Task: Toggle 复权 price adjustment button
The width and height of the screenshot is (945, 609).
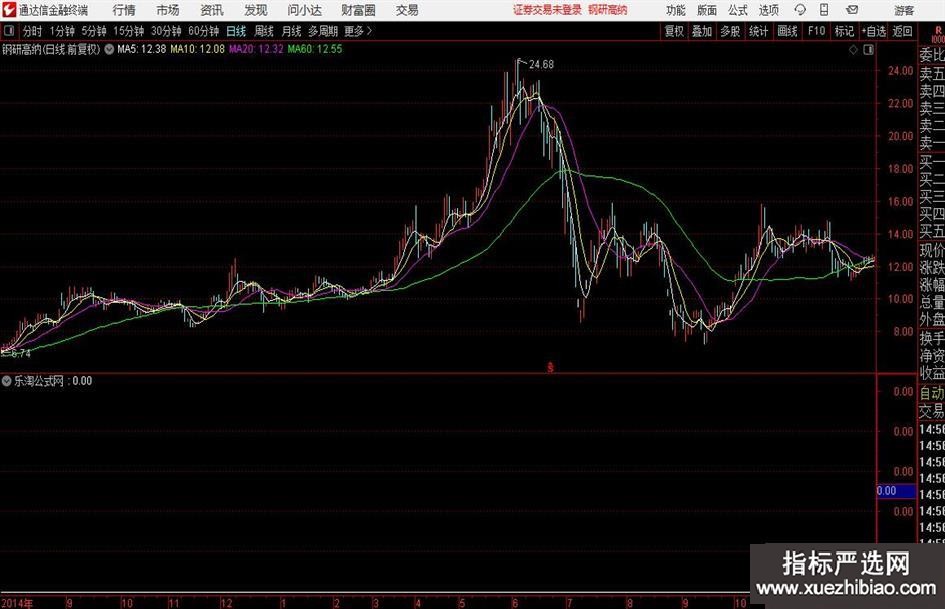Action: pyautogui.click(x=674, y=31)
